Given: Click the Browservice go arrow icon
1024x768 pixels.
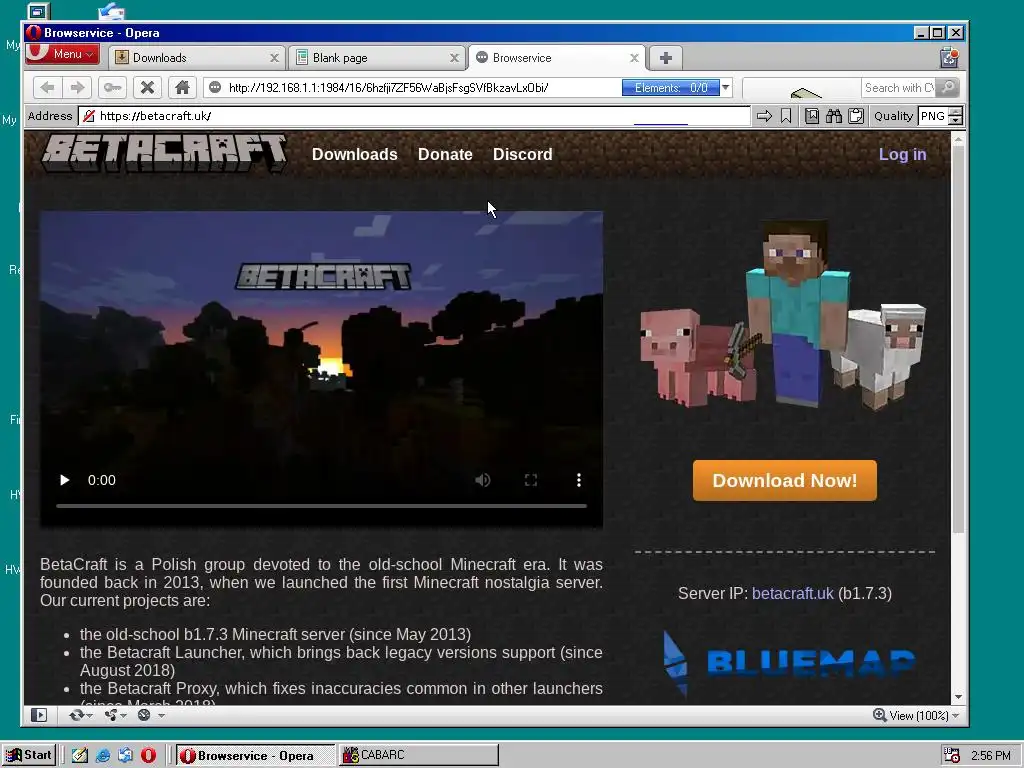Looking at the screenshot, I should coord(764,116).
